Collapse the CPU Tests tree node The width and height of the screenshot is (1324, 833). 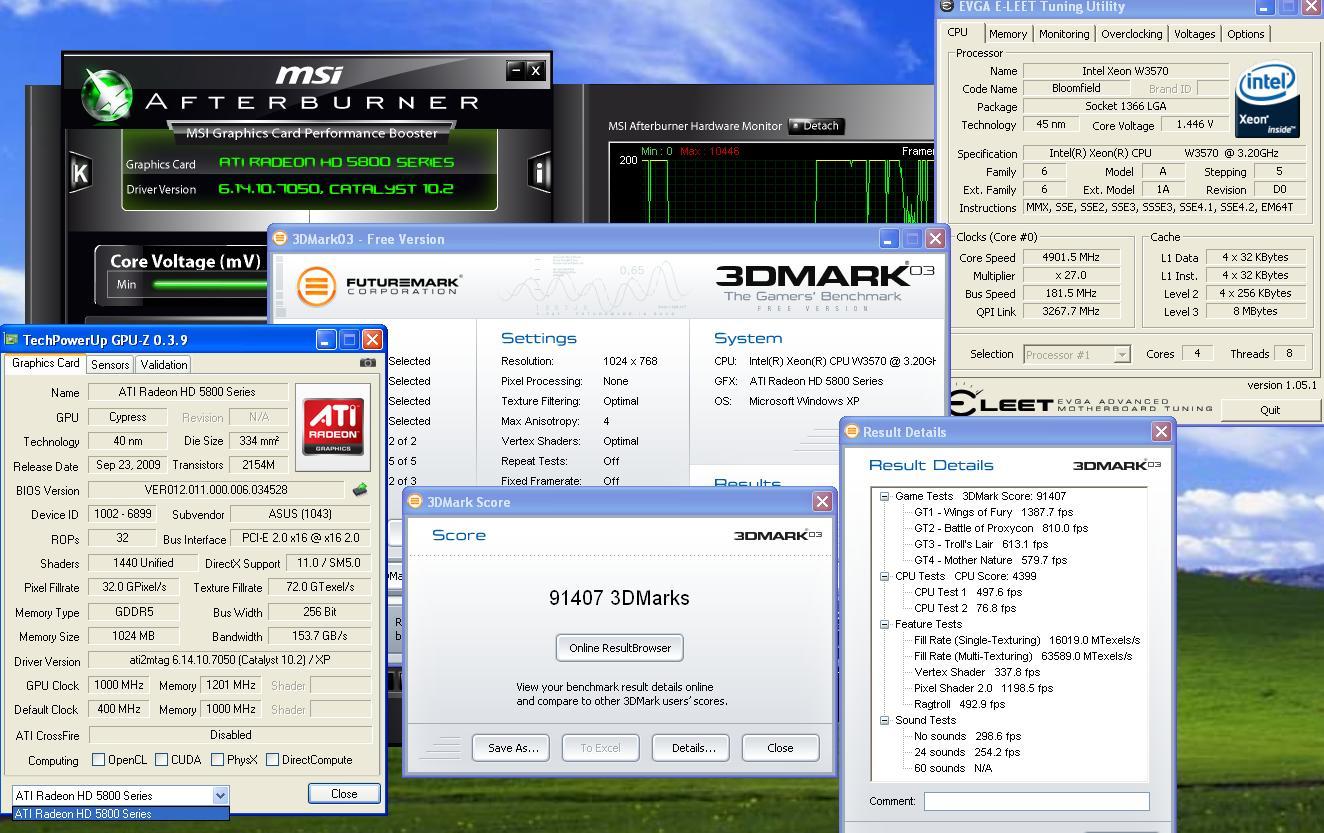click(885, 576)
